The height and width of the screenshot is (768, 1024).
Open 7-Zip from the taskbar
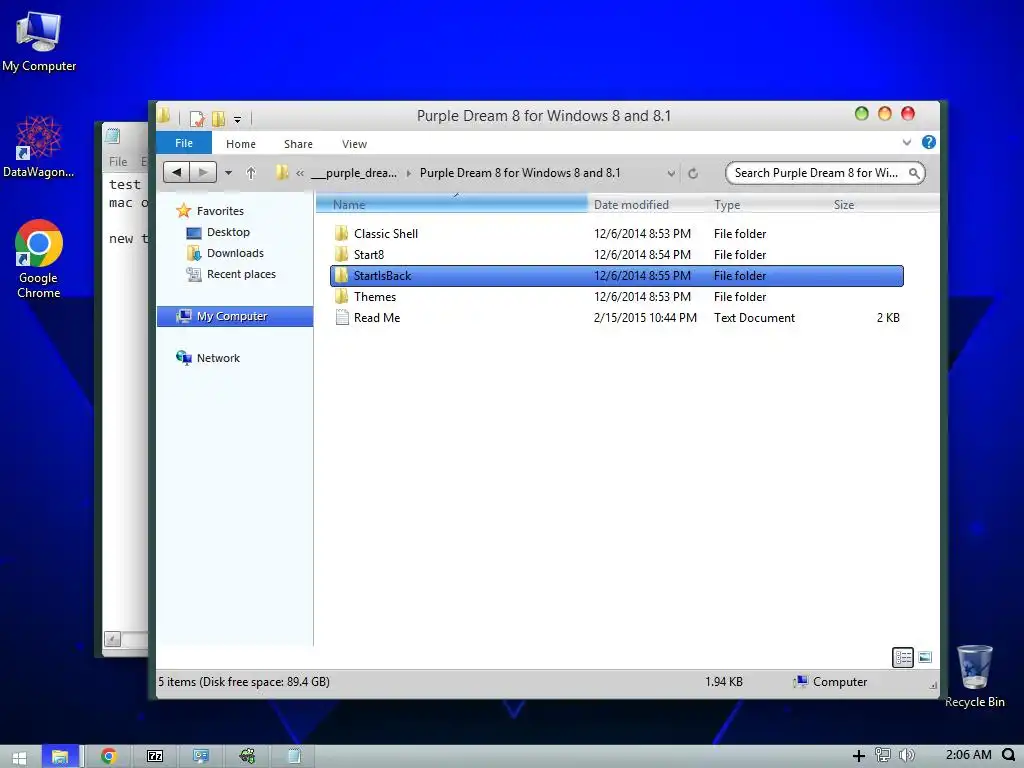click(155, 756)
